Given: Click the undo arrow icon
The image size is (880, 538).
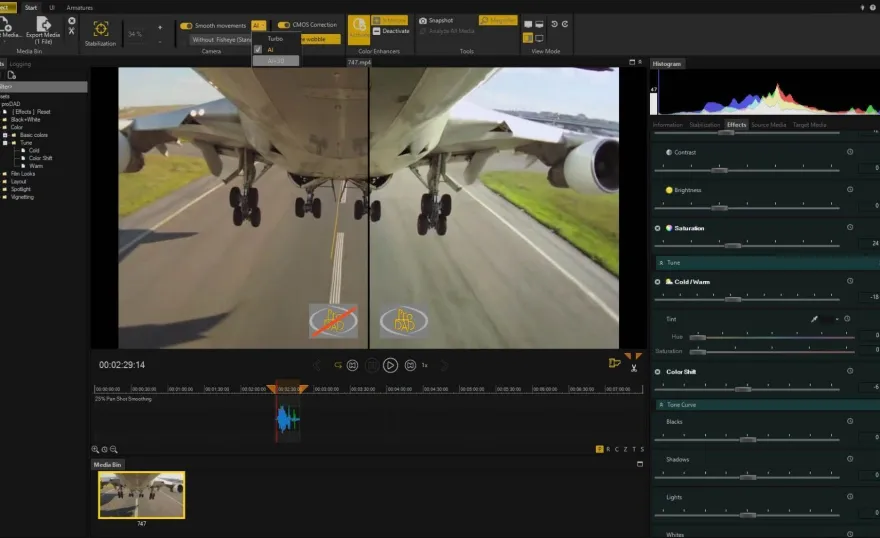Looking at the screenshot, I should coord(554,24).
